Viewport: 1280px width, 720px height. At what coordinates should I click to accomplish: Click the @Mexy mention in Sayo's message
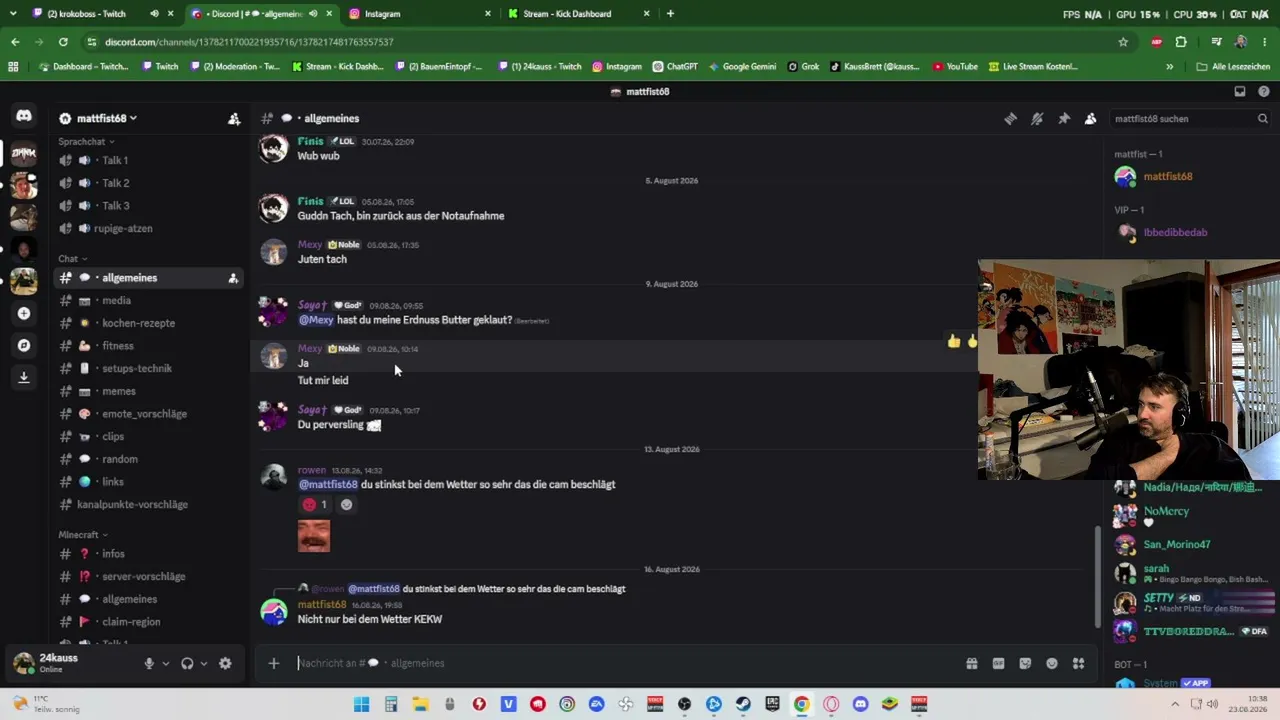tap(316, 320)
